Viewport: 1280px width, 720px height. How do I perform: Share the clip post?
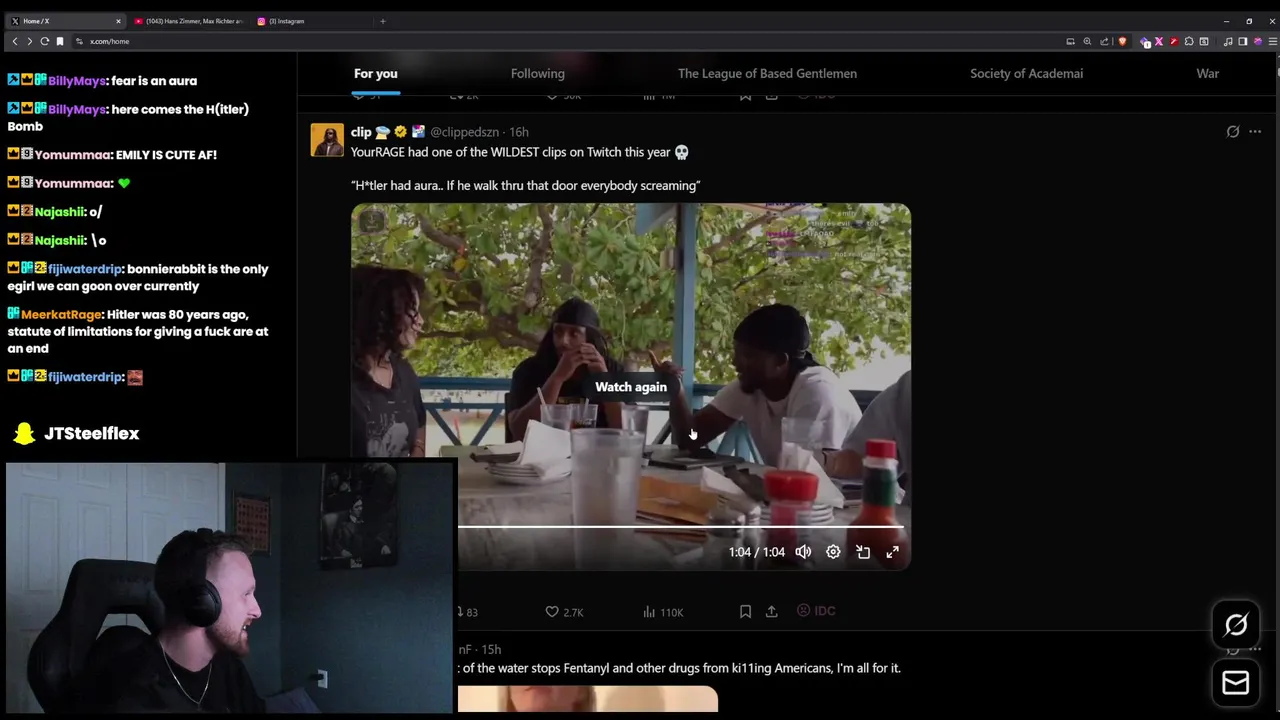pos(771,611)
